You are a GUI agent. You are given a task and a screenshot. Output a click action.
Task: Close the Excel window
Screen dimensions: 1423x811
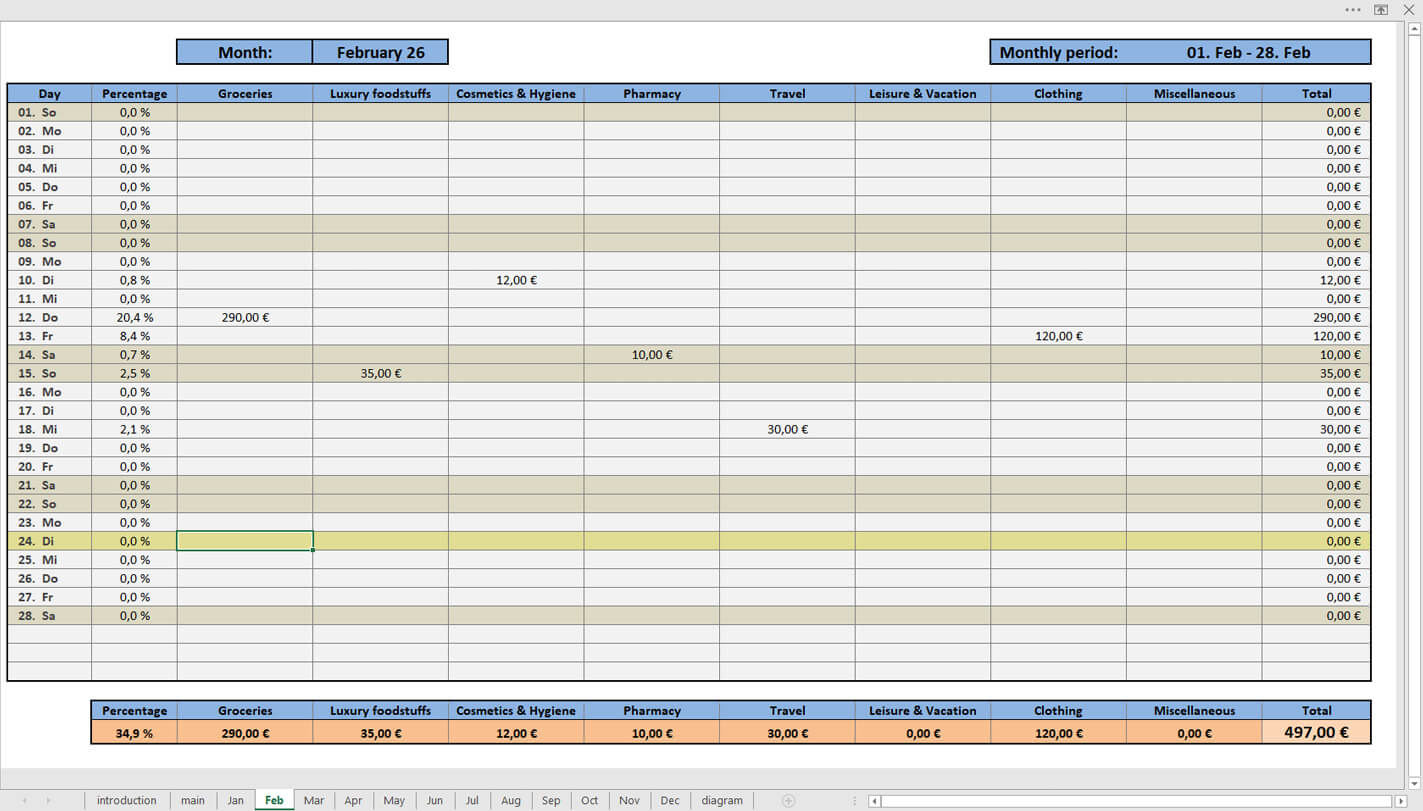click(1409, 10)
